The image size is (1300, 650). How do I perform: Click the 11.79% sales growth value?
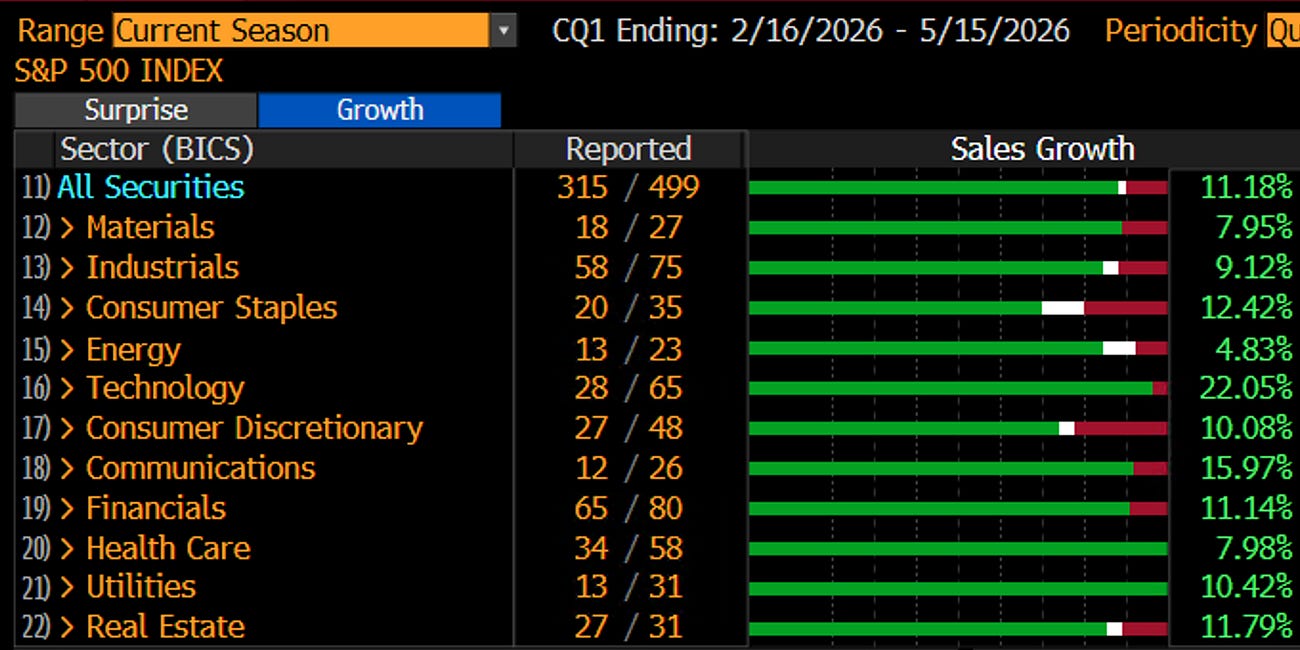(x=1246, y=626)
